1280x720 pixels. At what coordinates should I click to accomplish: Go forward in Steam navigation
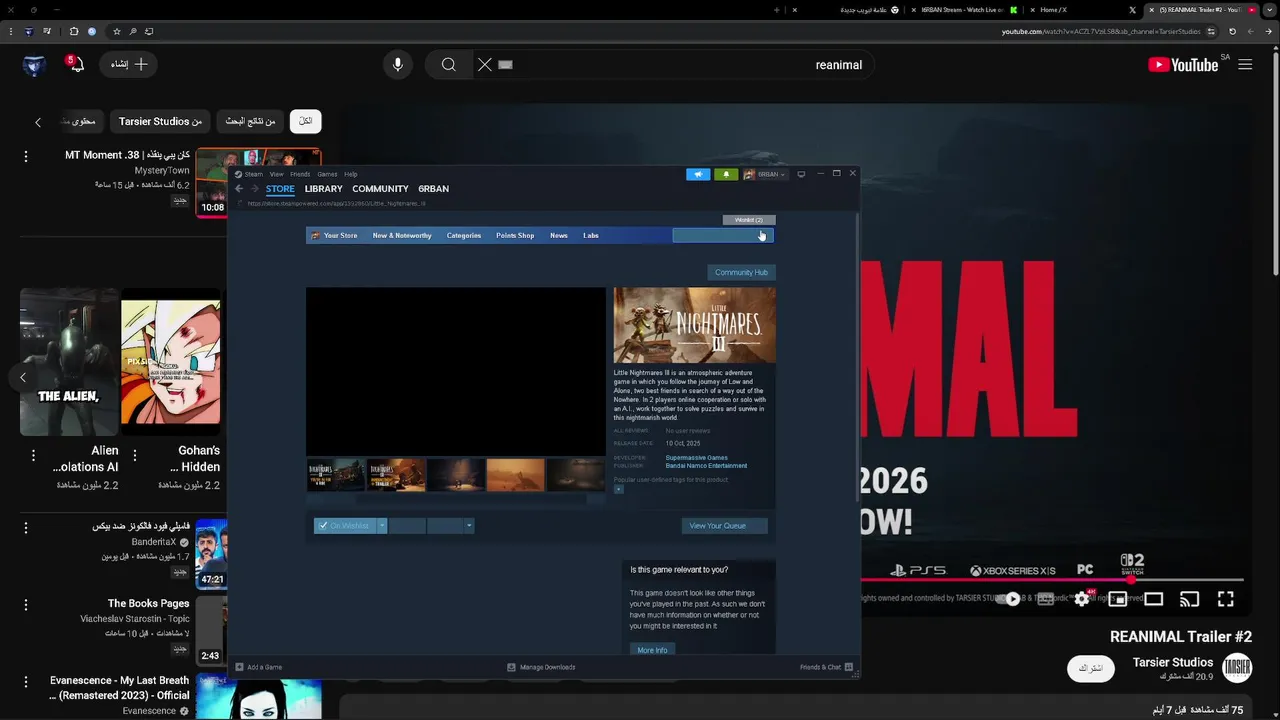255,189
